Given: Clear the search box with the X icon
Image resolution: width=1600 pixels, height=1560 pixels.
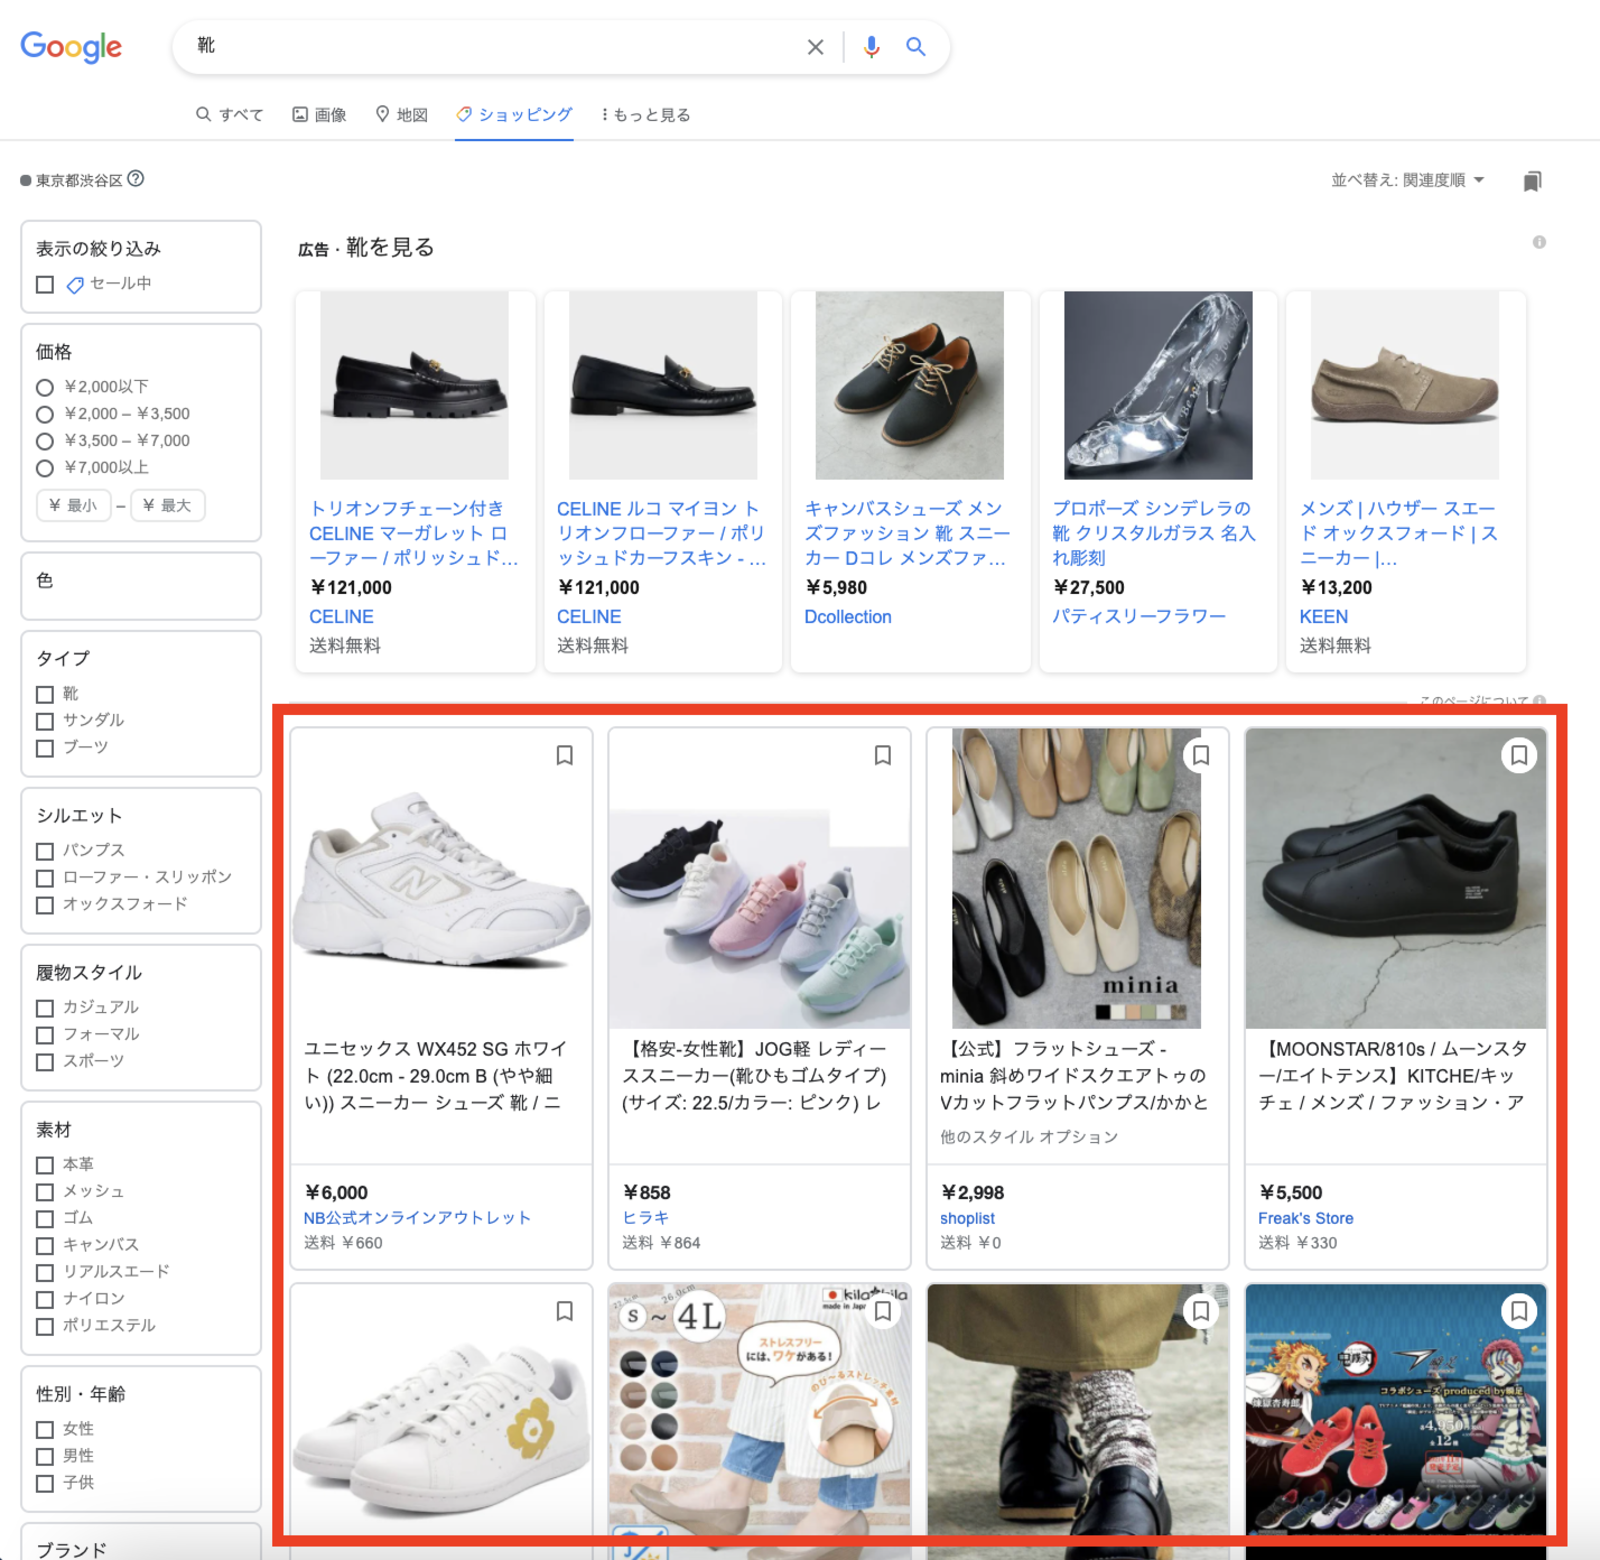Looking at the screenshot, I should pos(815,47).
